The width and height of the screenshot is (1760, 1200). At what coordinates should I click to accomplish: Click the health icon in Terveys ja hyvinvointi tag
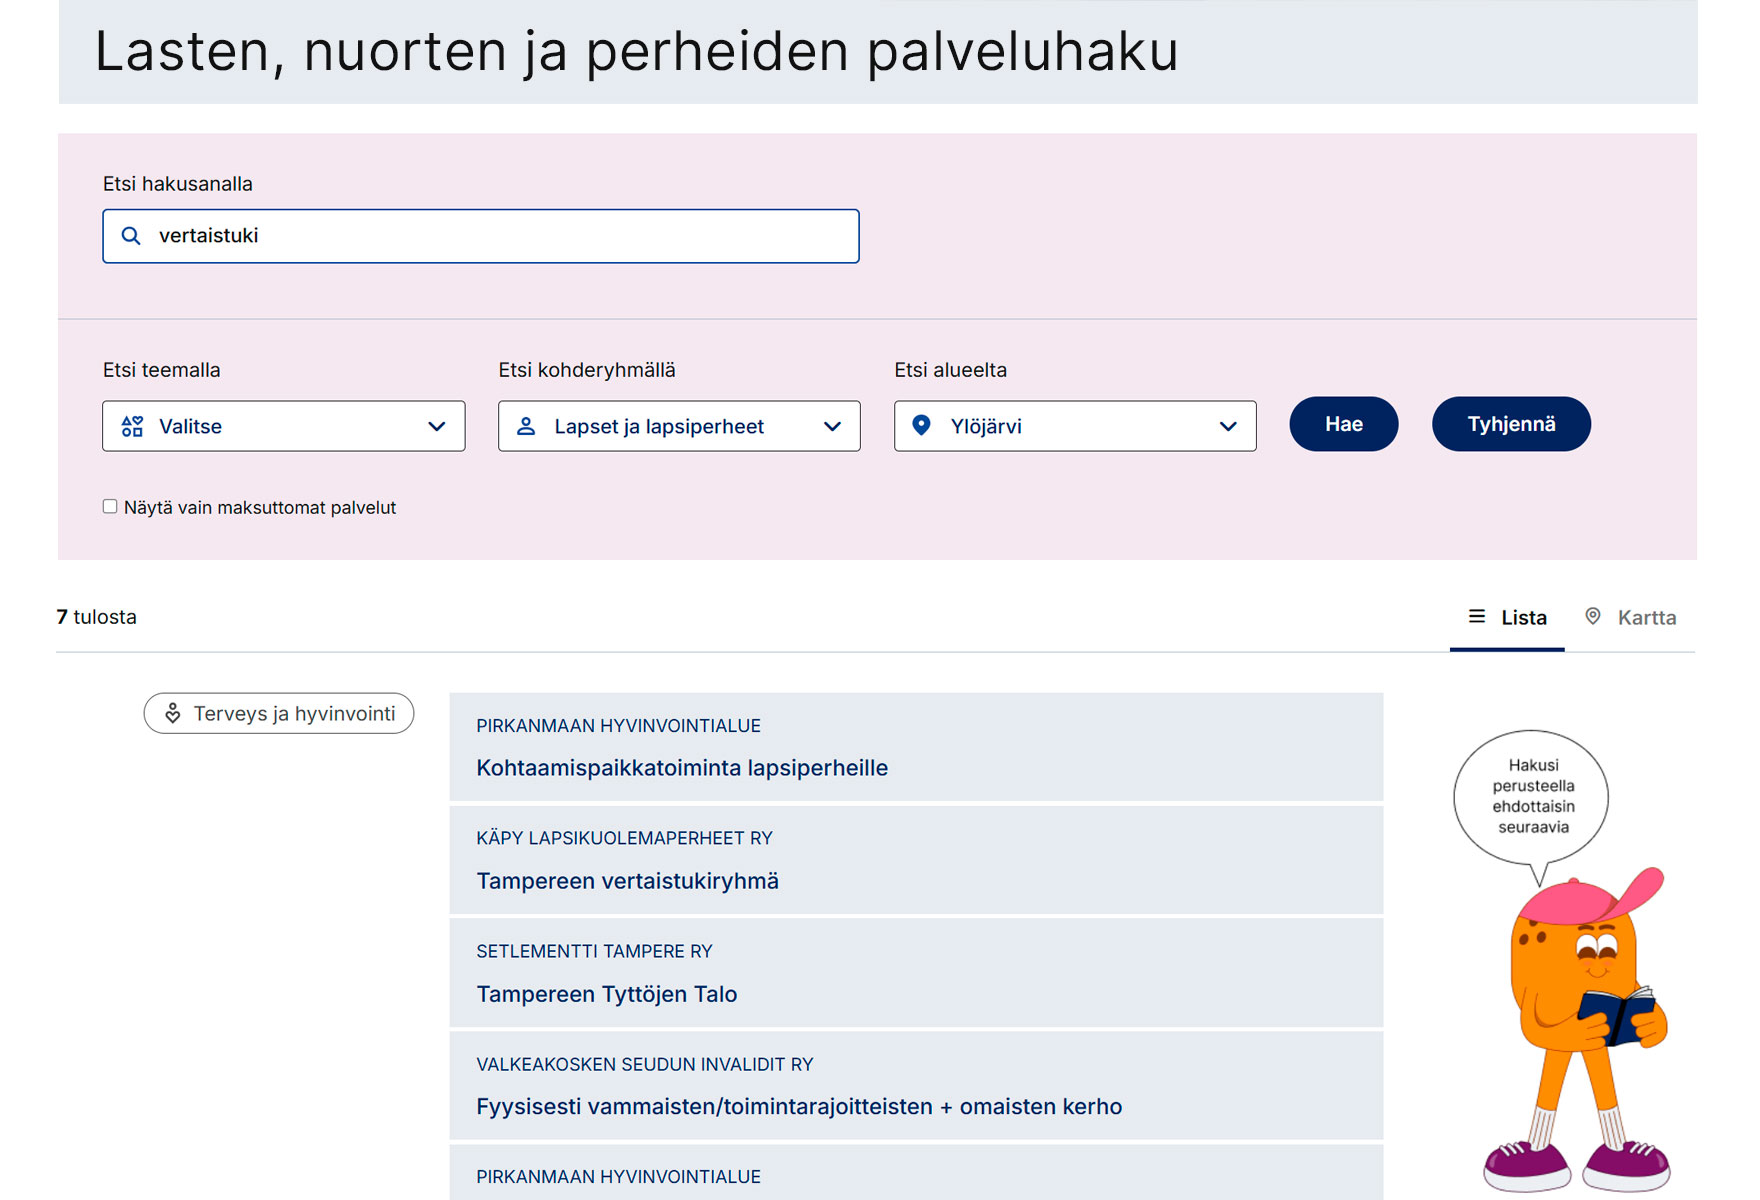(173, 714)
